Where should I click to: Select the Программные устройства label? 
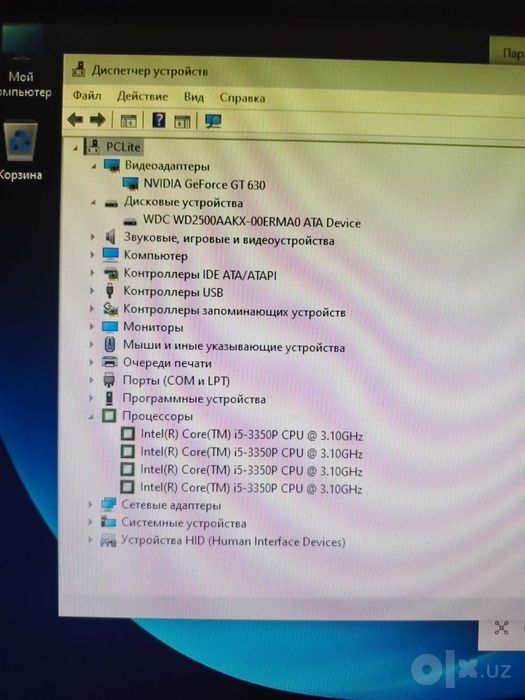coord(194,399)
